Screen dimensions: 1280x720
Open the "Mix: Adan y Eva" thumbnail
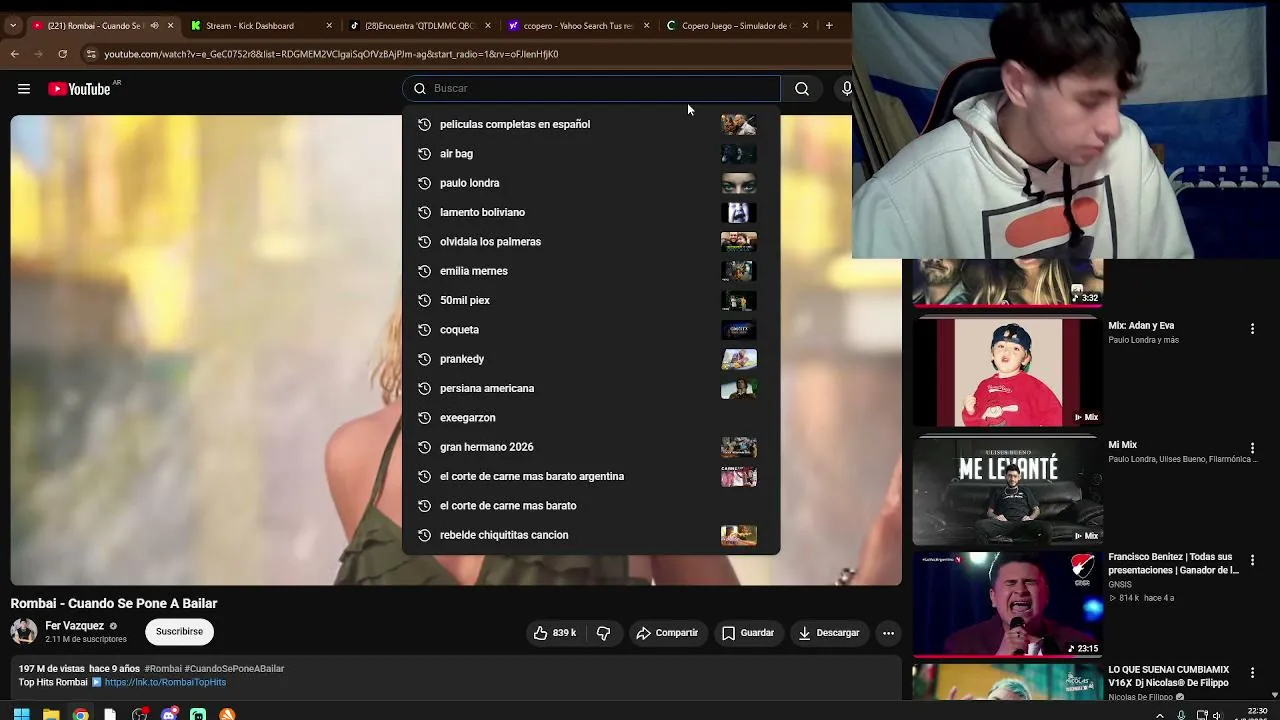click(1008, 372)
